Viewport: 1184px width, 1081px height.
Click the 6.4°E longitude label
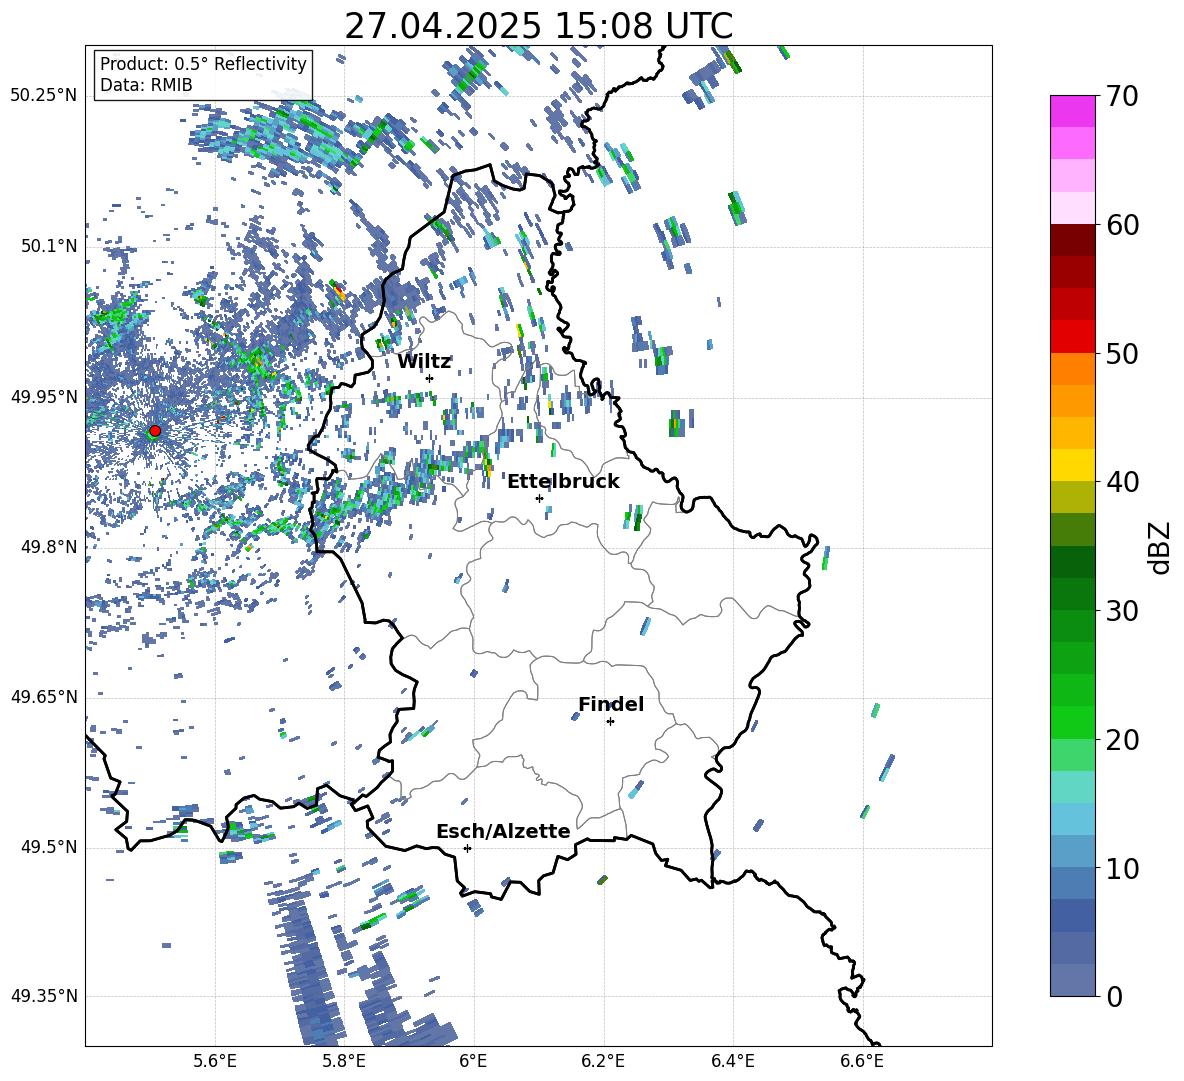tap(732, 1061)
